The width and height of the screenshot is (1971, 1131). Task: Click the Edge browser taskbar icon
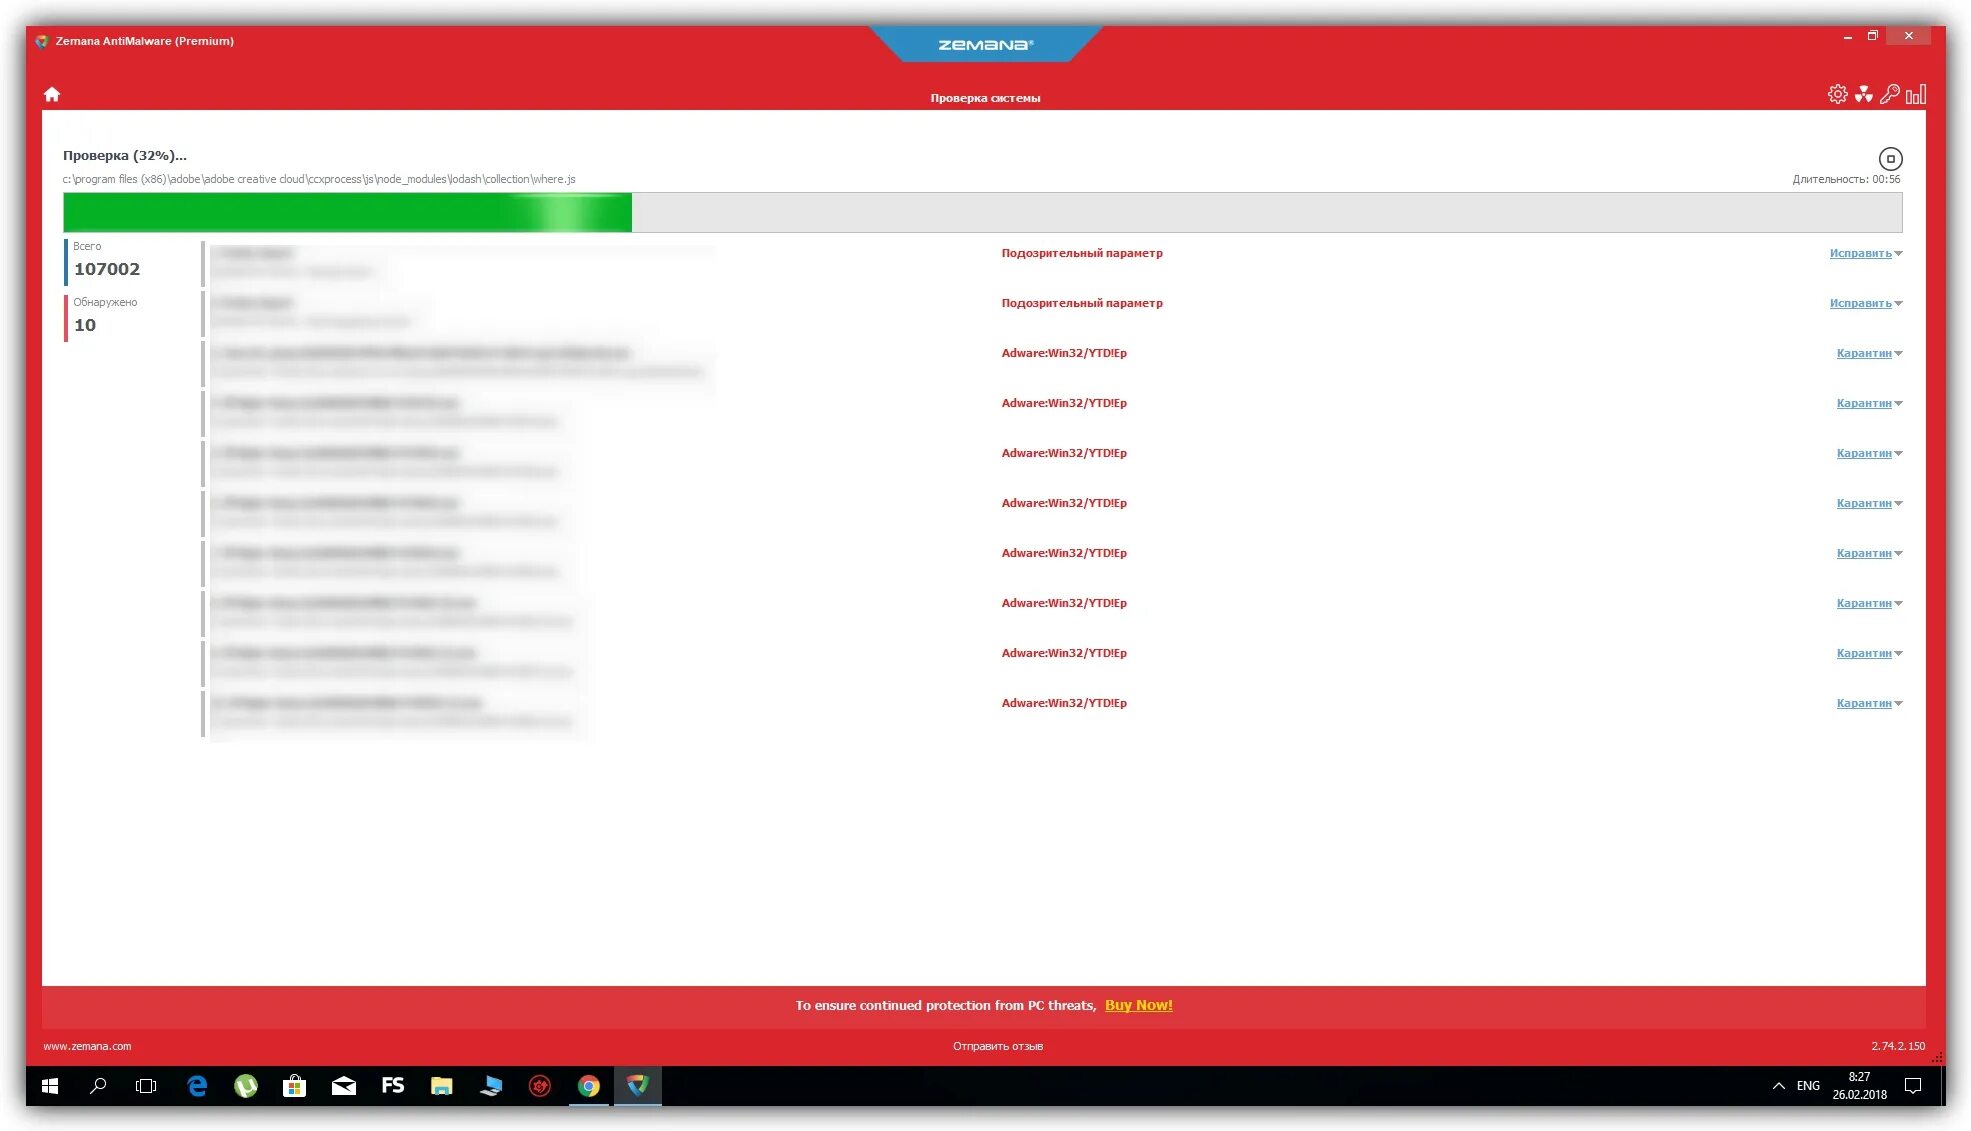pyautogui.click(x=196, y=1085)
